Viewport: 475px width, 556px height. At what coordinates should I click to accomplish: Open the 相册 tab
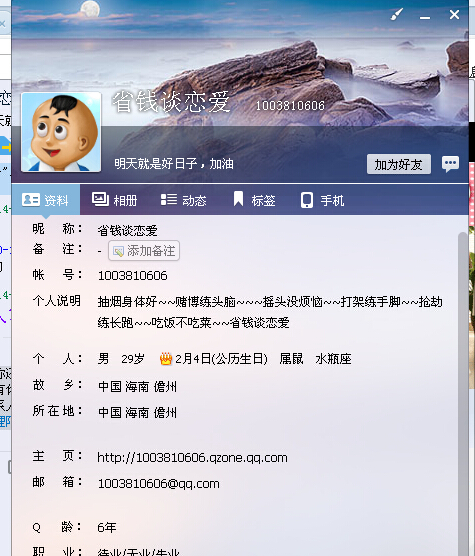114,200
